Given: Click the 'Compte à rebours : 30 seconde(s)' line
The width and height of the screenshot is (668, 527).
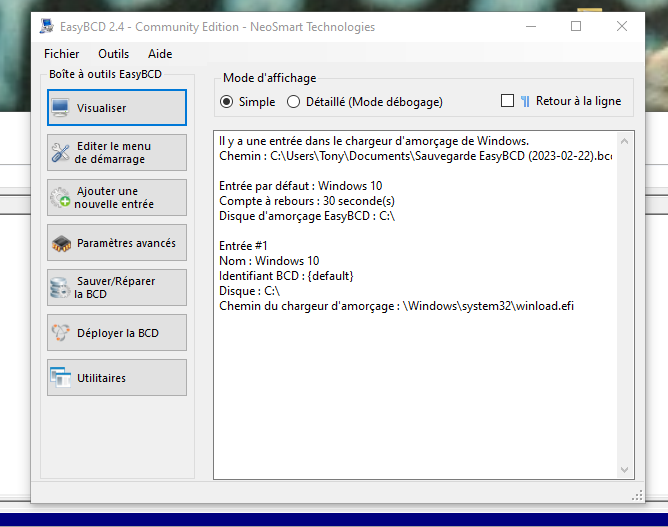Looking at the screenshot, I should coord(307,201).
